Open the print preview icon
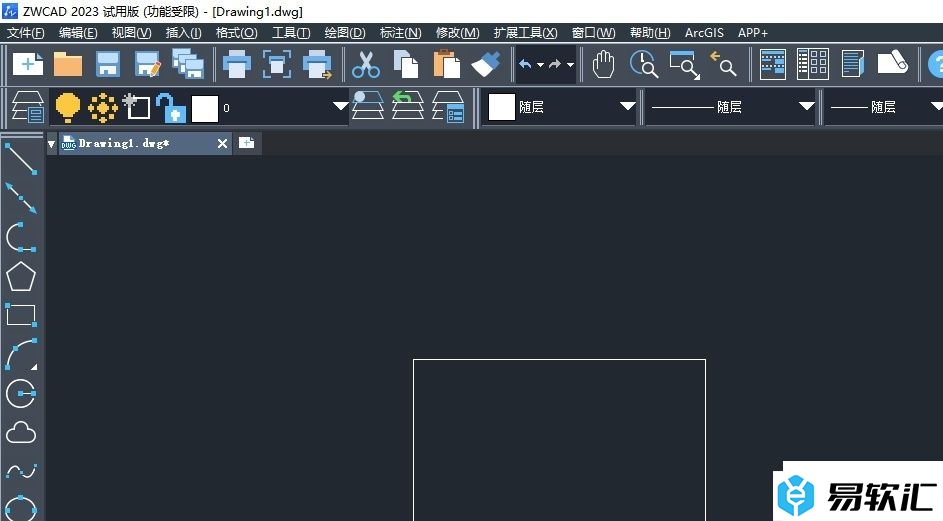Viewport: 943px width, 521px height. pyautogui.click(x=277, y=64)
